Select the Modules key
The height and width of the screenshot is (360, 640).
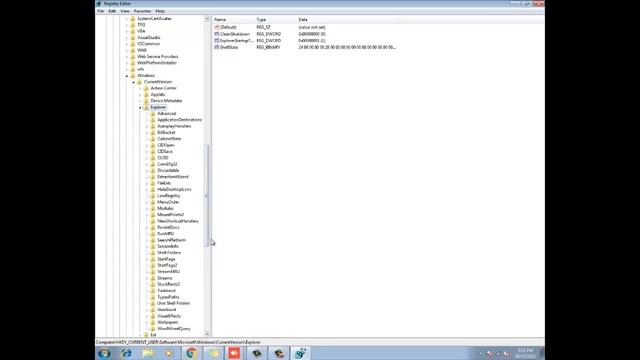coord(165,209)
